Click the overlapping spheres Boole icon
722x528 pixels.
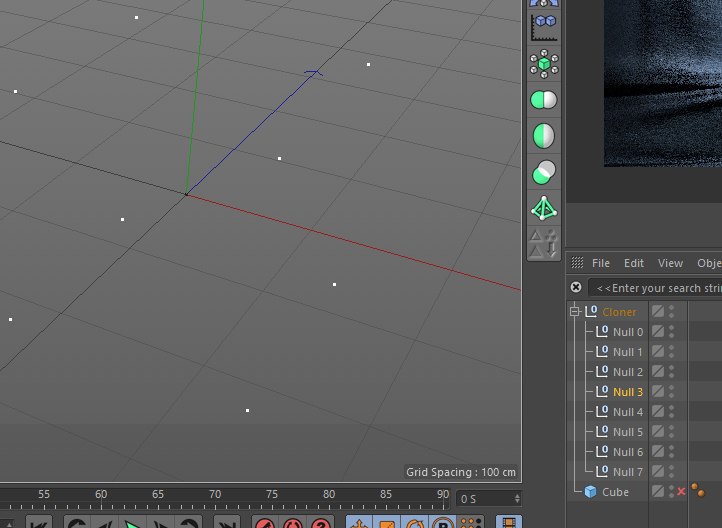544,172
